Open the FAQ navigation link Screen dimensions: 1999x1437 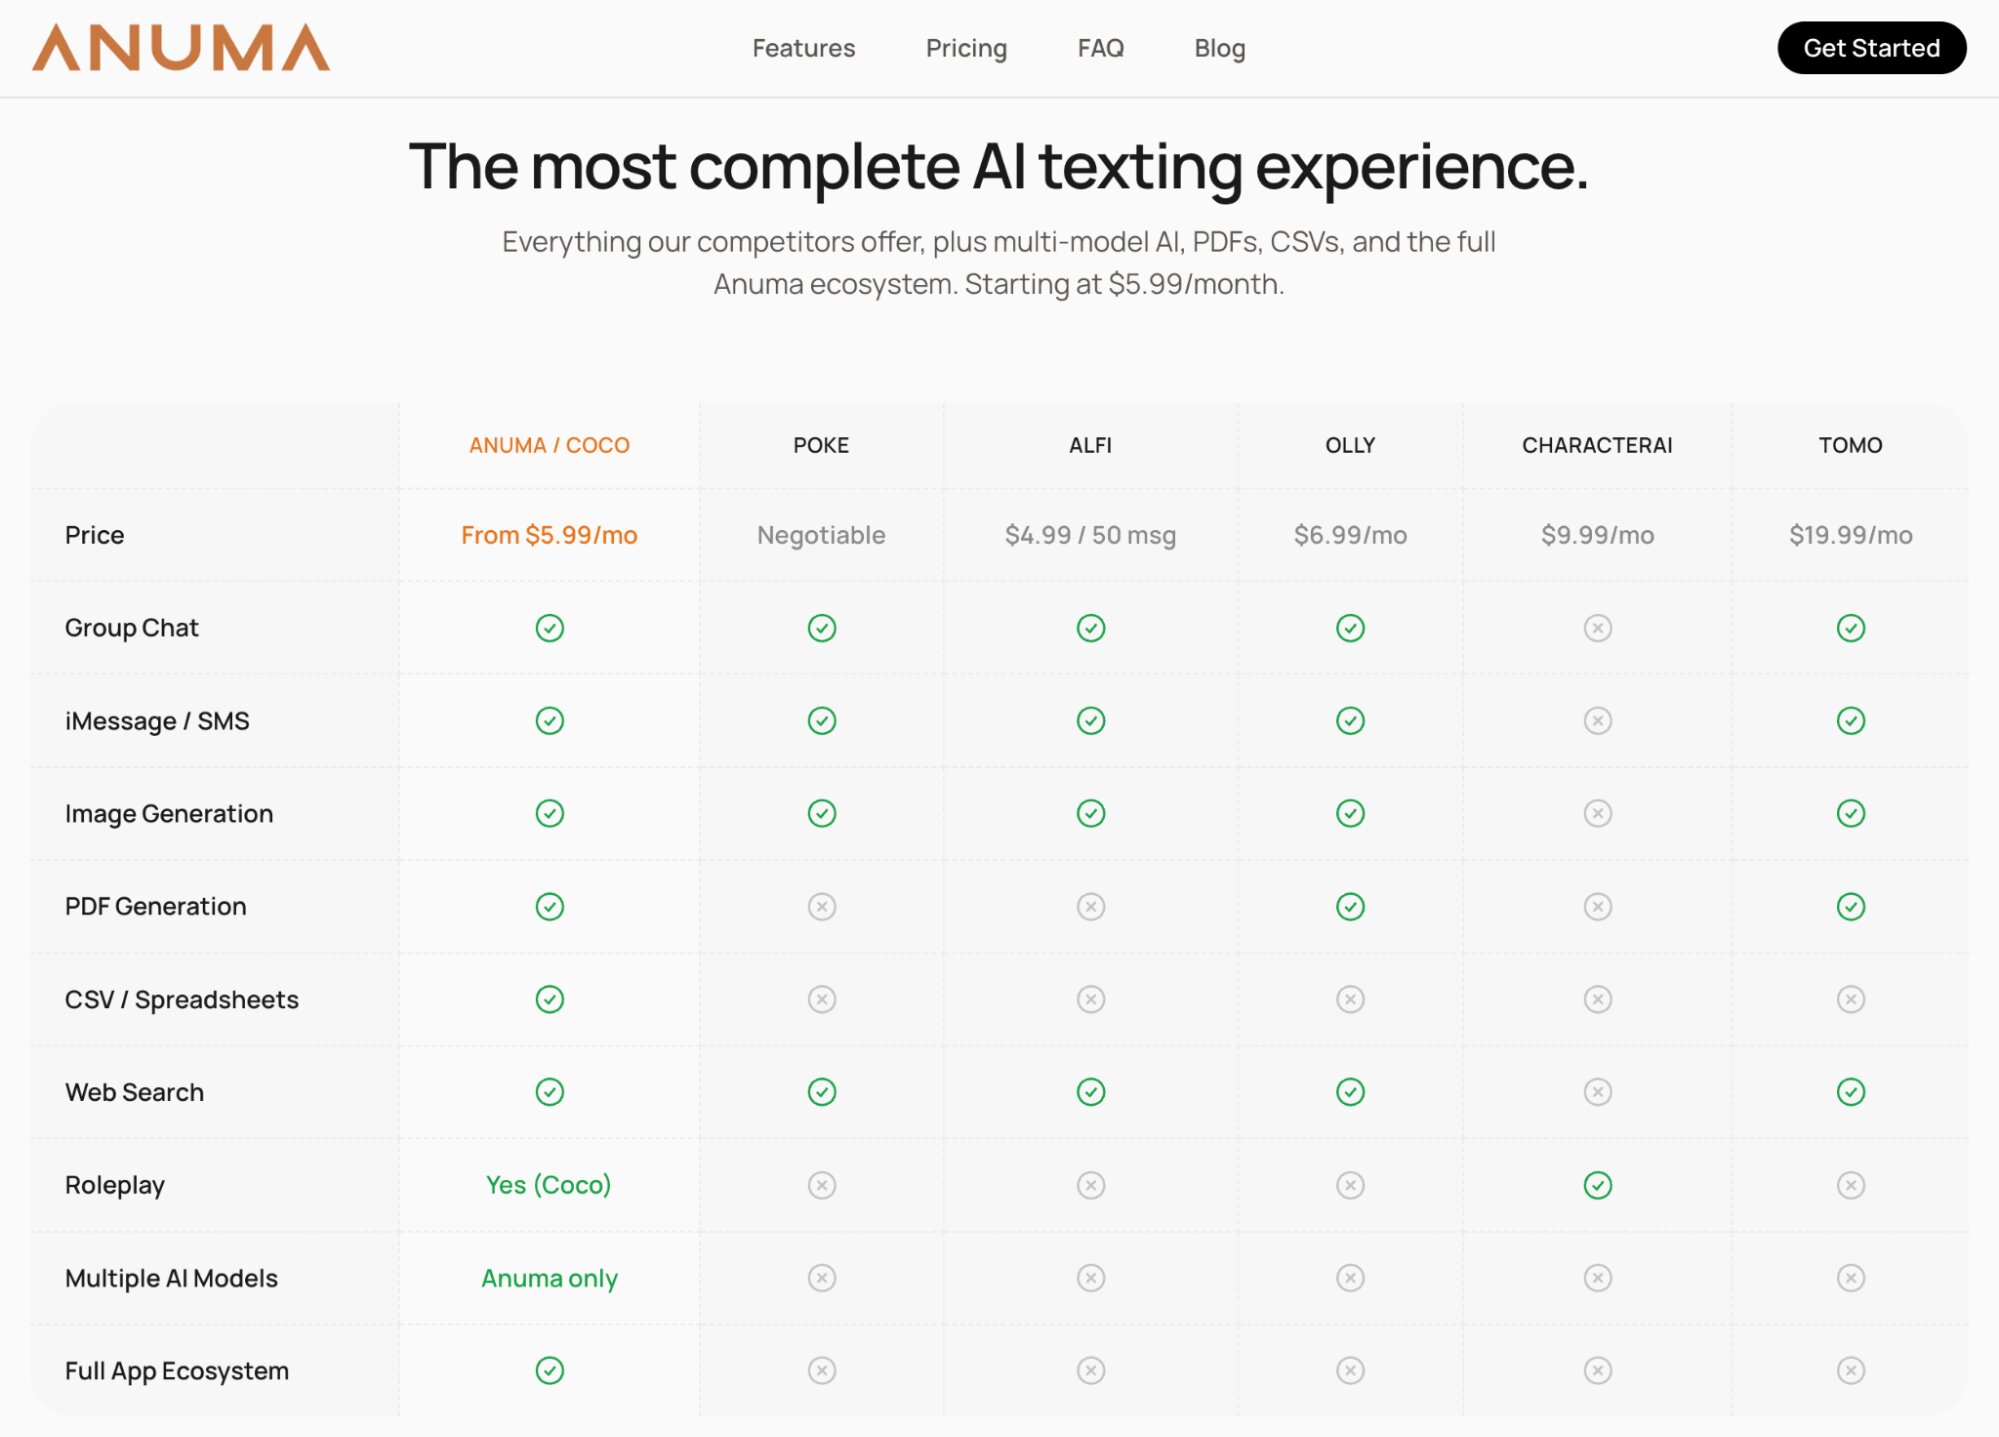click(x=1100, y=48)
